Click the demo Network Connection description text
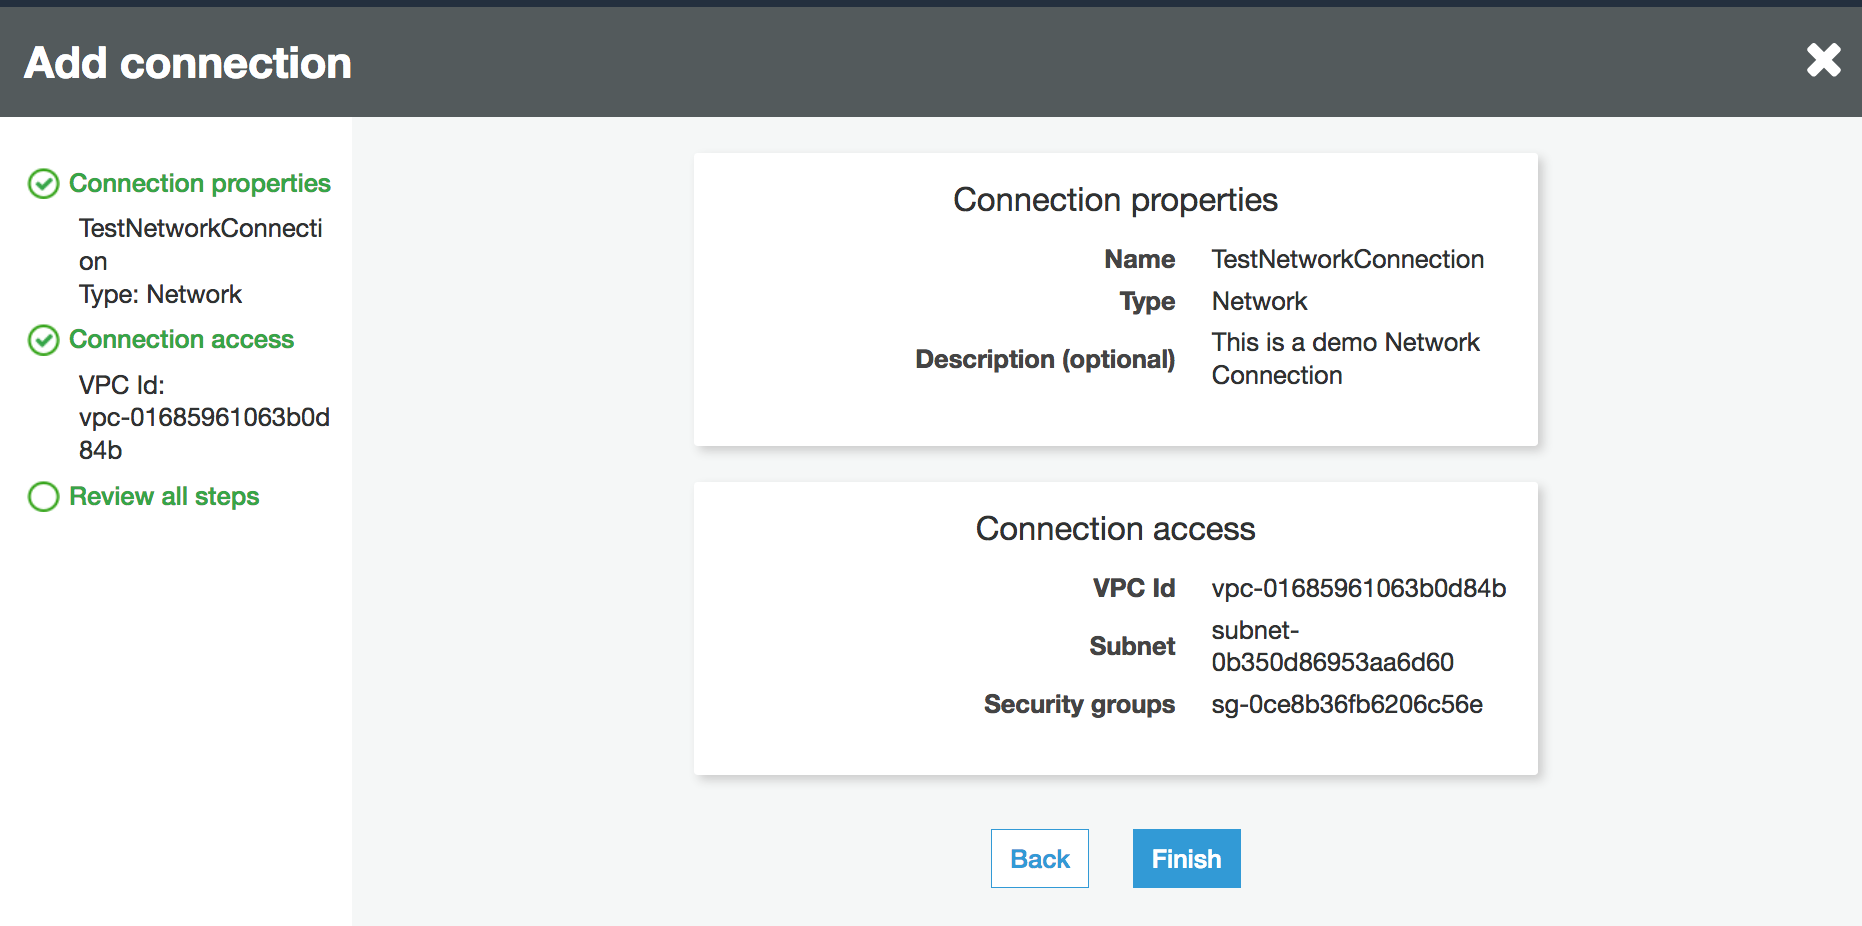The image size is (1862, 926). tap(1345, 359)
